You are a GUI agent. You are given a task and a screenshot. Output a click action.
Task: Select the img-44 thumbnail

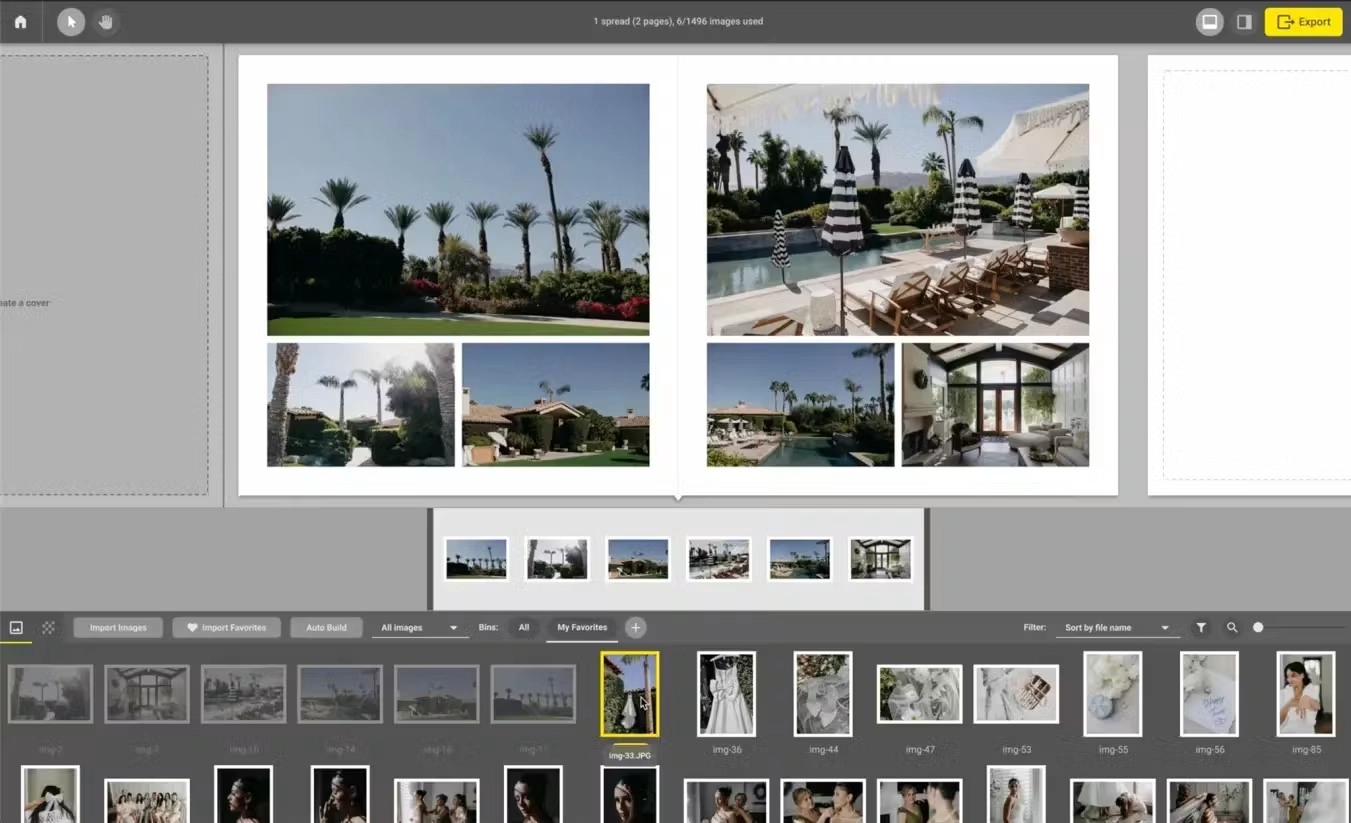click(x=823, y=694)
